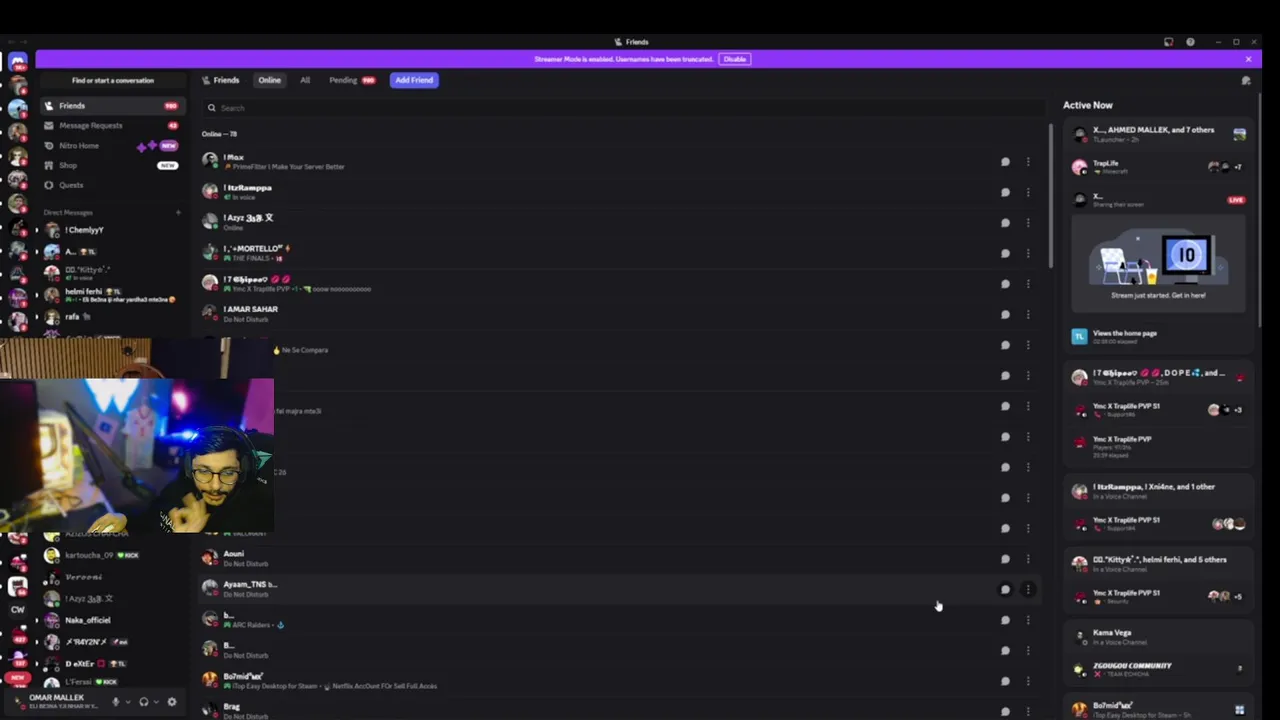
Task: Open the Help question mark icon
Action: pos(1190,42)
